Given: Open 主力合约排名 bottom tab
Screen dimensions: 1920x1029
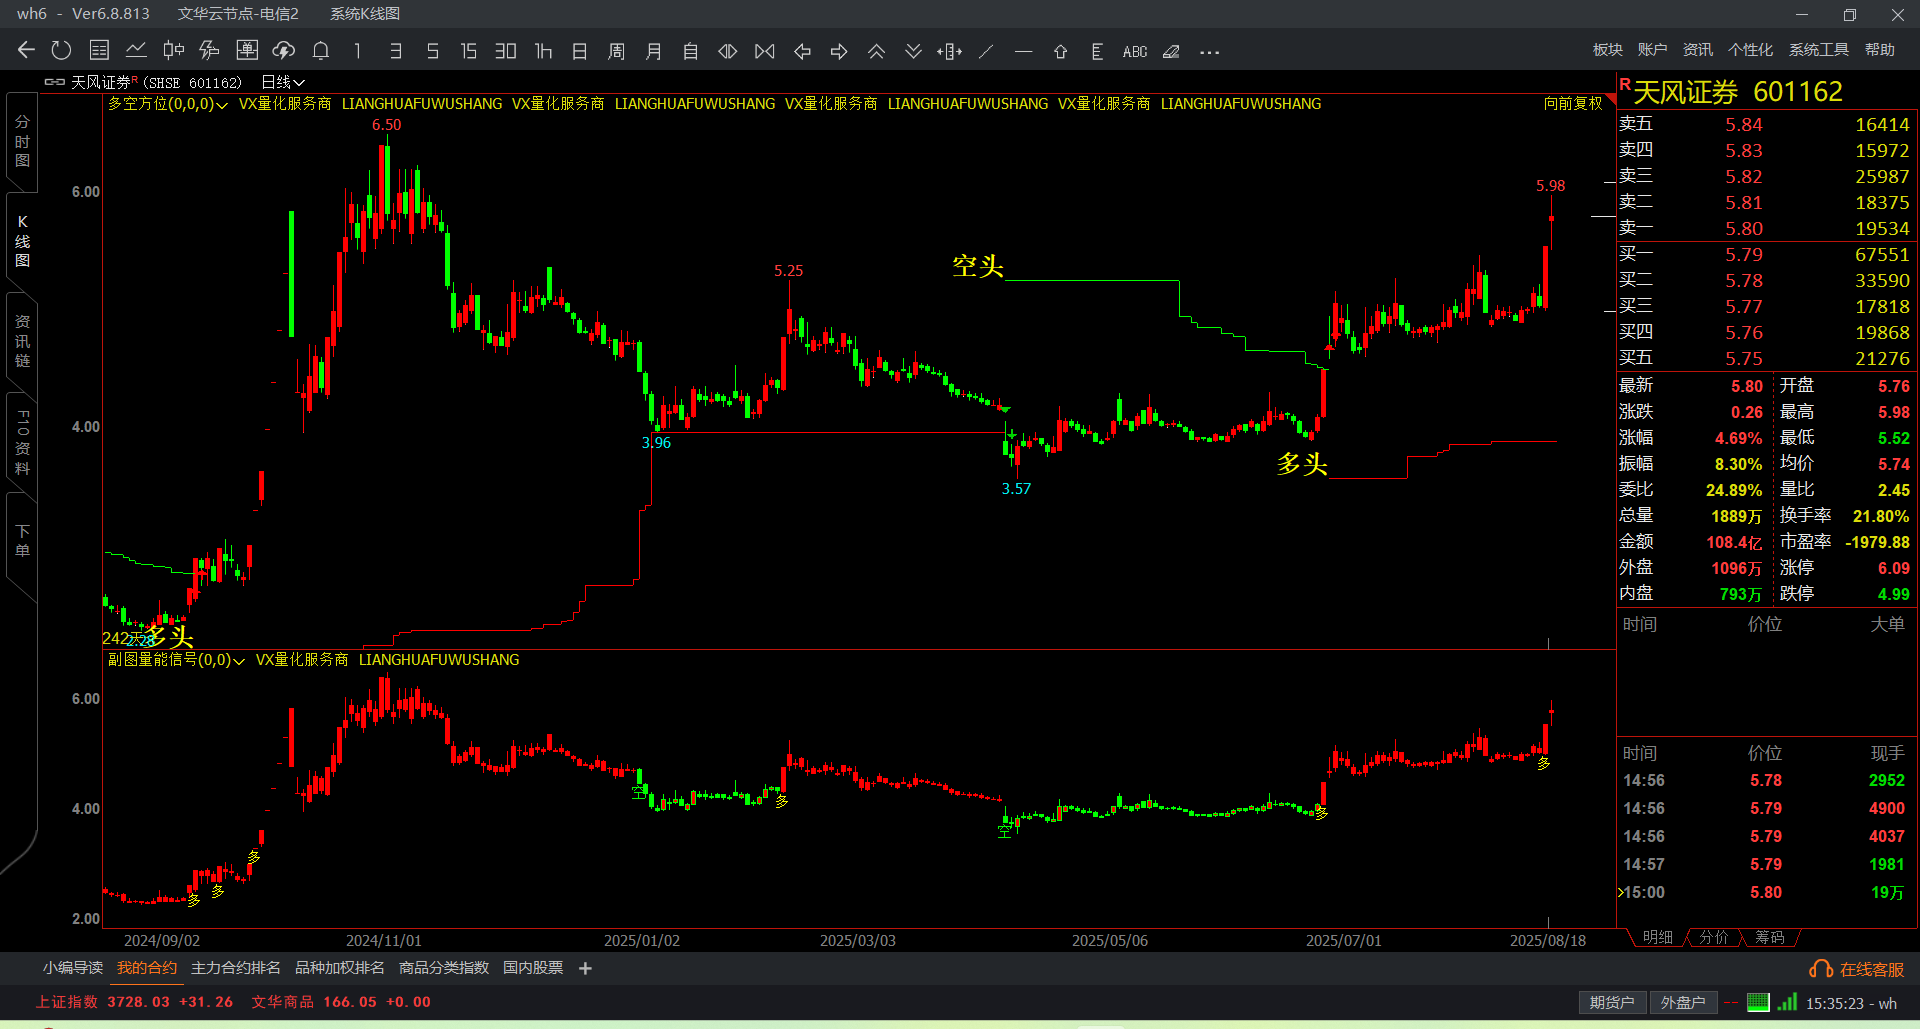Looking at the screenshot, I should [236, 968].
